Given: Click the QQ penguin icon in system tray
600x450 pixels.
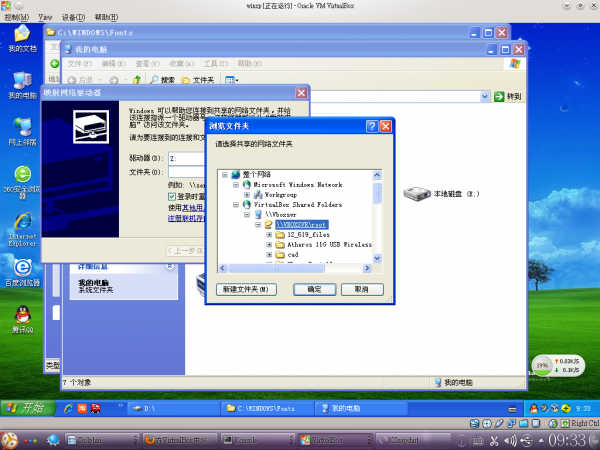Looking at the screenshot, I should 533,408.
